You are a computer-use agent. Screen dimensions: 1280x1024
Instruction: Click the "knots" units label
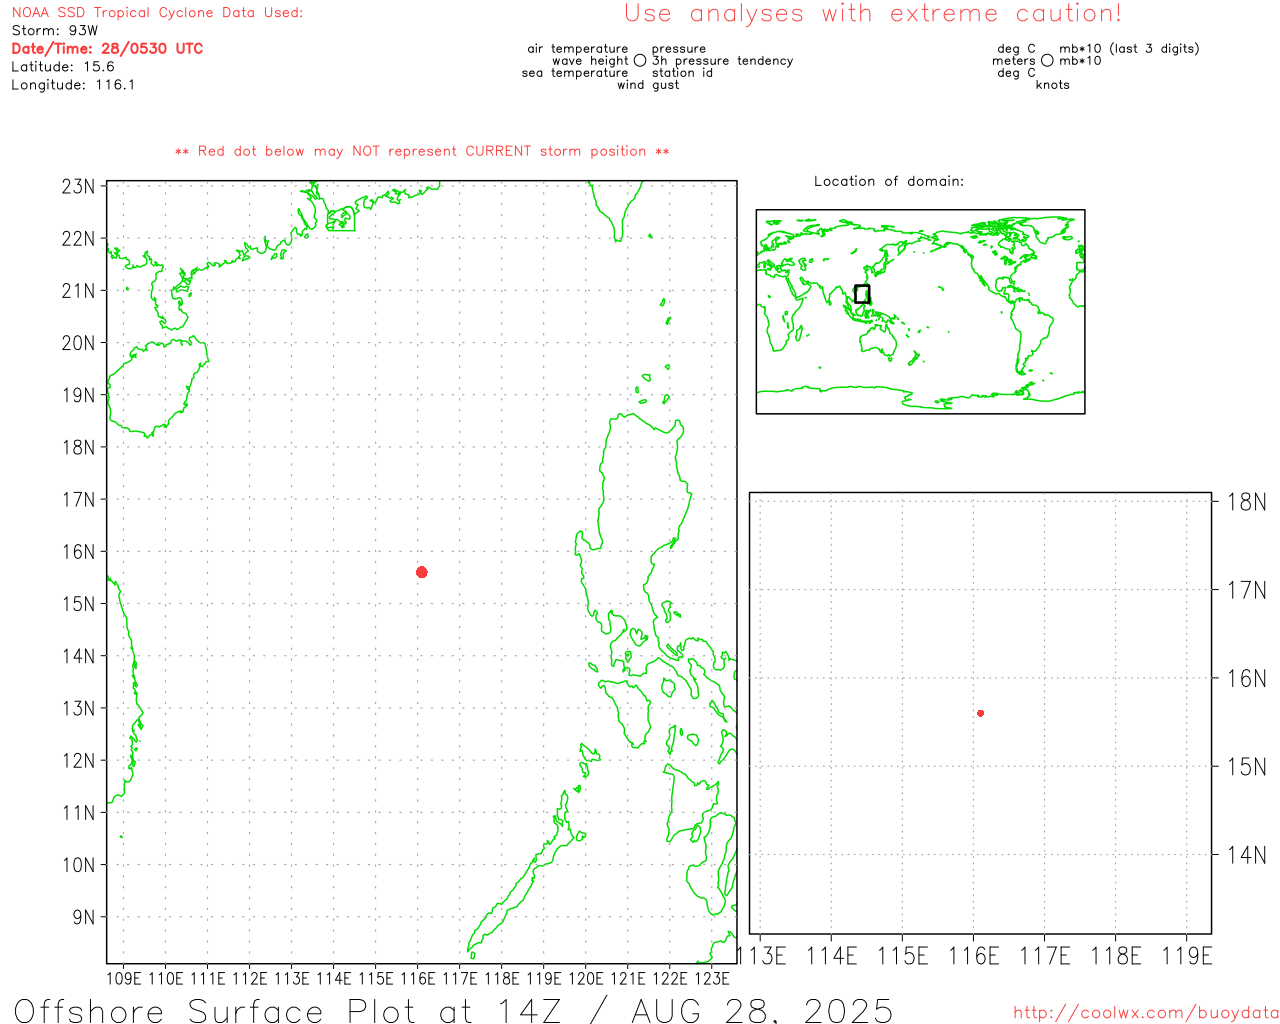point(1053,85)
